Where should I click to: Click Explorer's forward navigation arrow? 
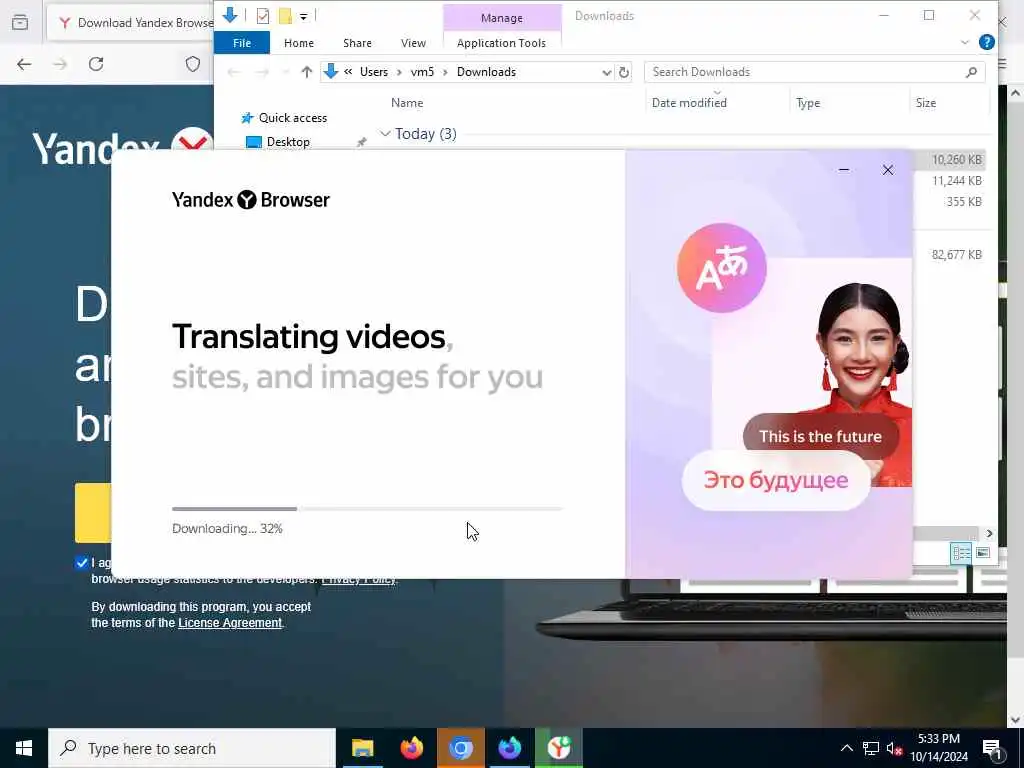pyautogui.click(x=262, y=72)
